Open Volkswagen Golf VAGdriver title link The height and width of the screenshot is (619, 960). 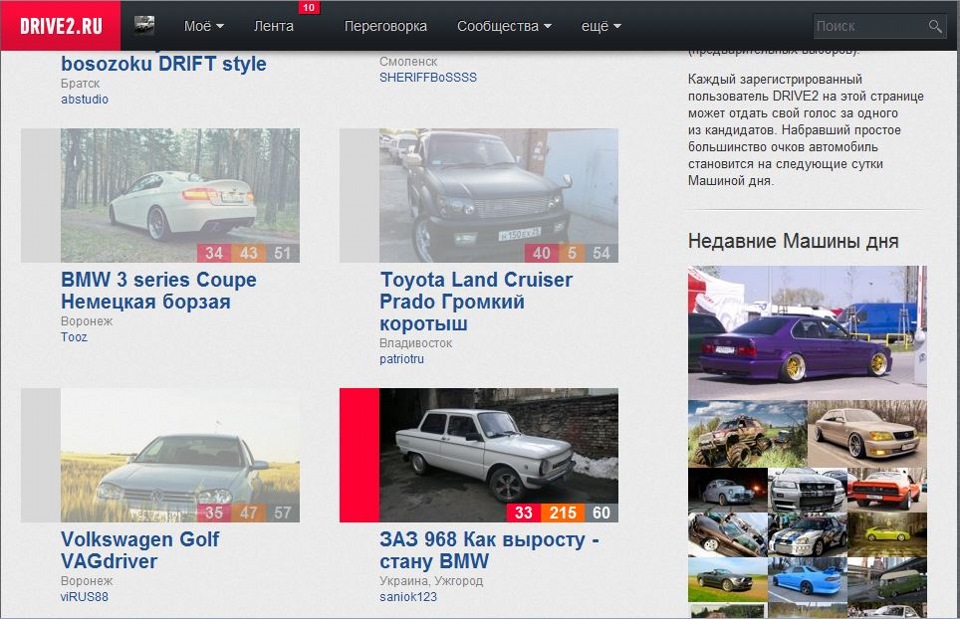tap(140, 550)
